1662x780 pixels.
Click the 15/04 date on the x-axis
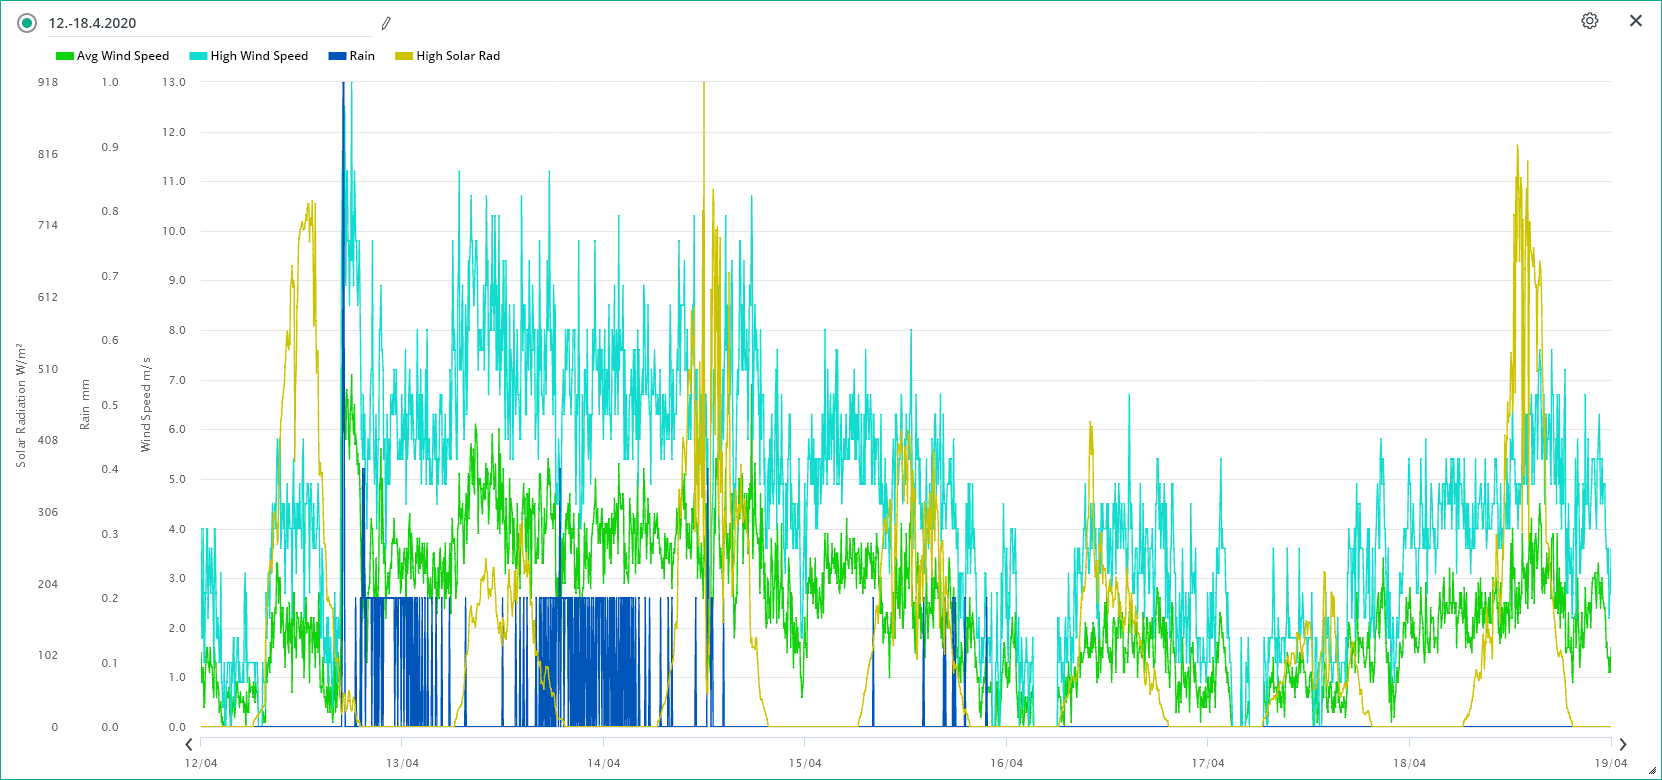[805, 763]
